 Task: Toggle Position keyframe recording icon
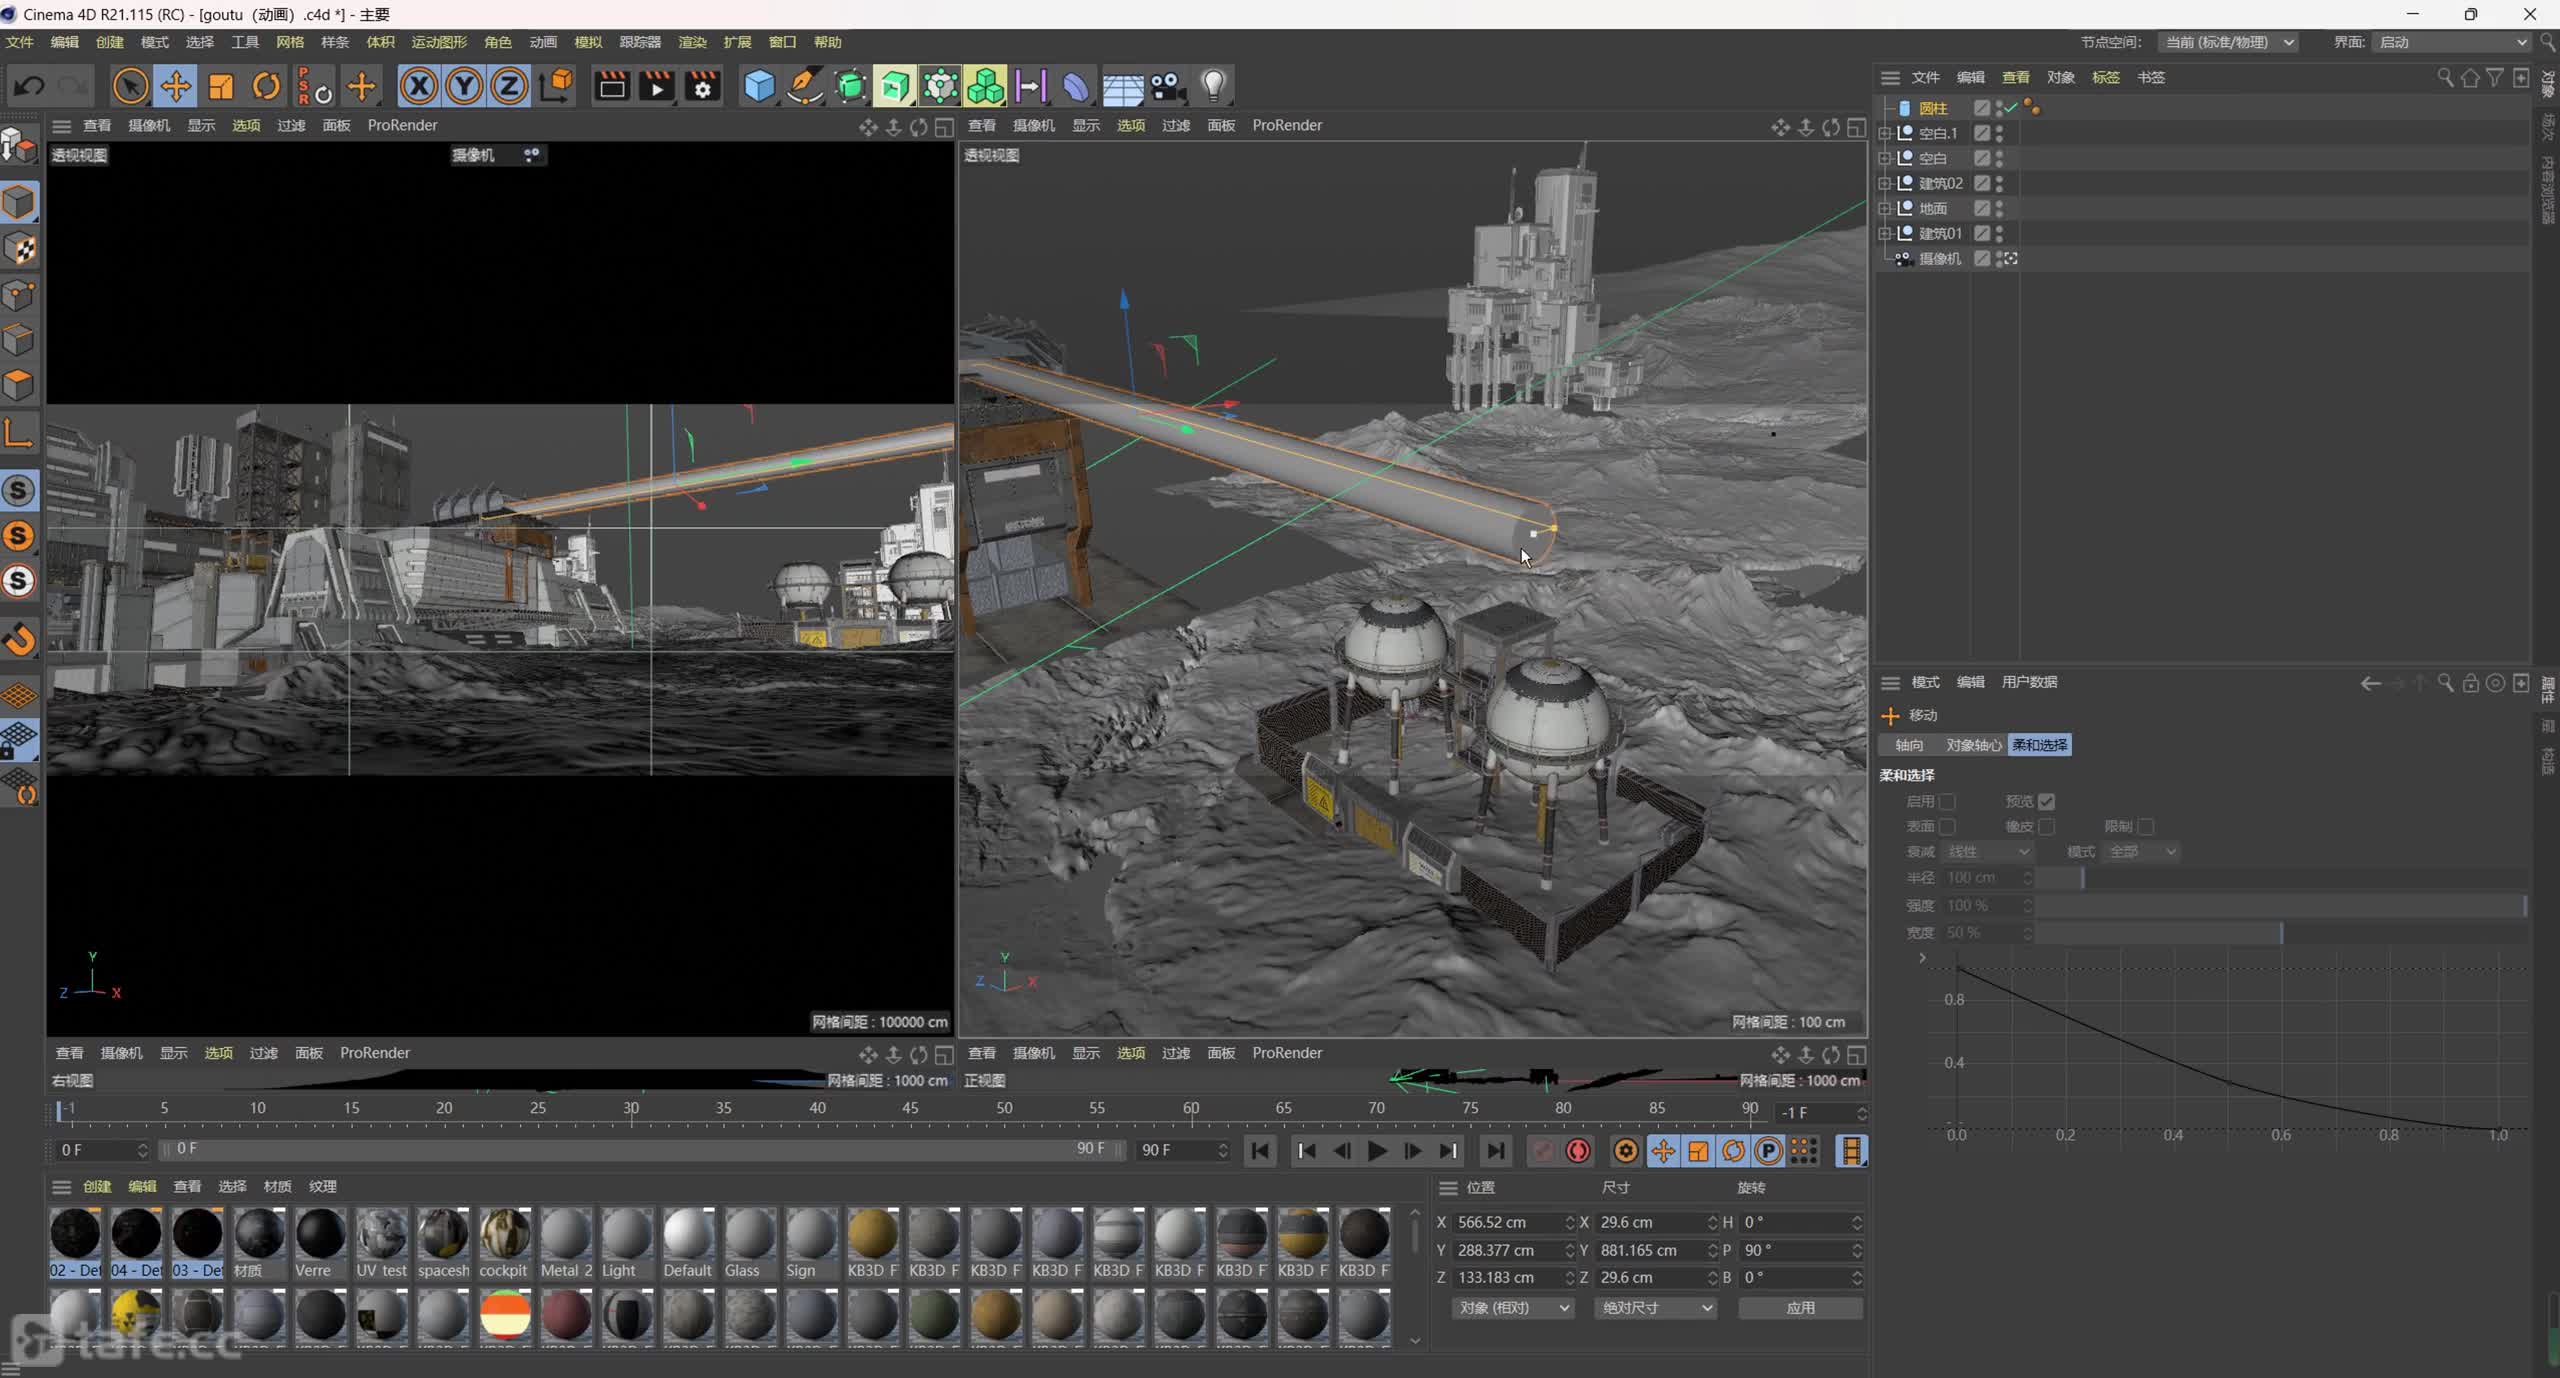coord(1663,1151)
